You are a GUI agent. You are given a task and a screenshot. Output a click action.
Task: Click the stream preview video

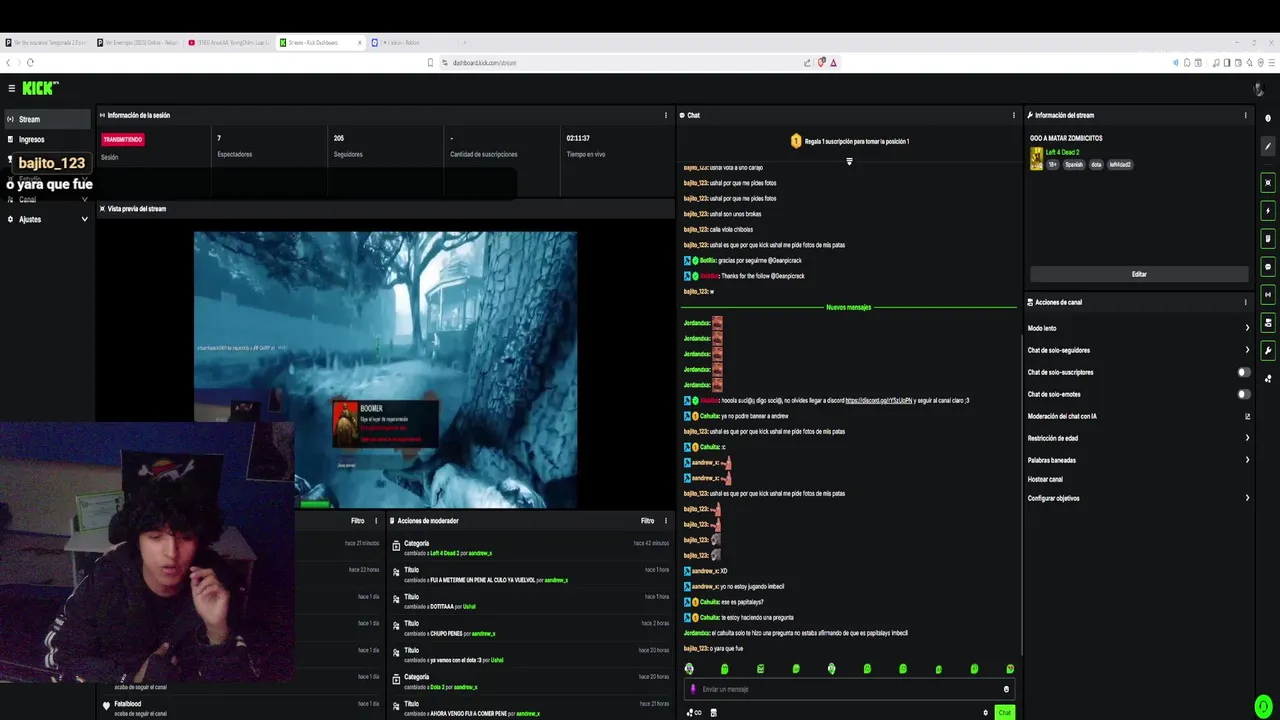pyautogui.click(x=385, y=370)
